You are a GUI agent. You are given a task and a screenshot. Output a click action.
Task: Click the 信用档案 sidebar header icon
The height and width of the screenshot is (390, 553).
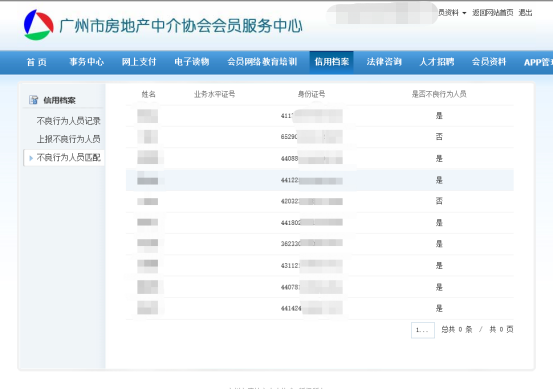[34, 100]
